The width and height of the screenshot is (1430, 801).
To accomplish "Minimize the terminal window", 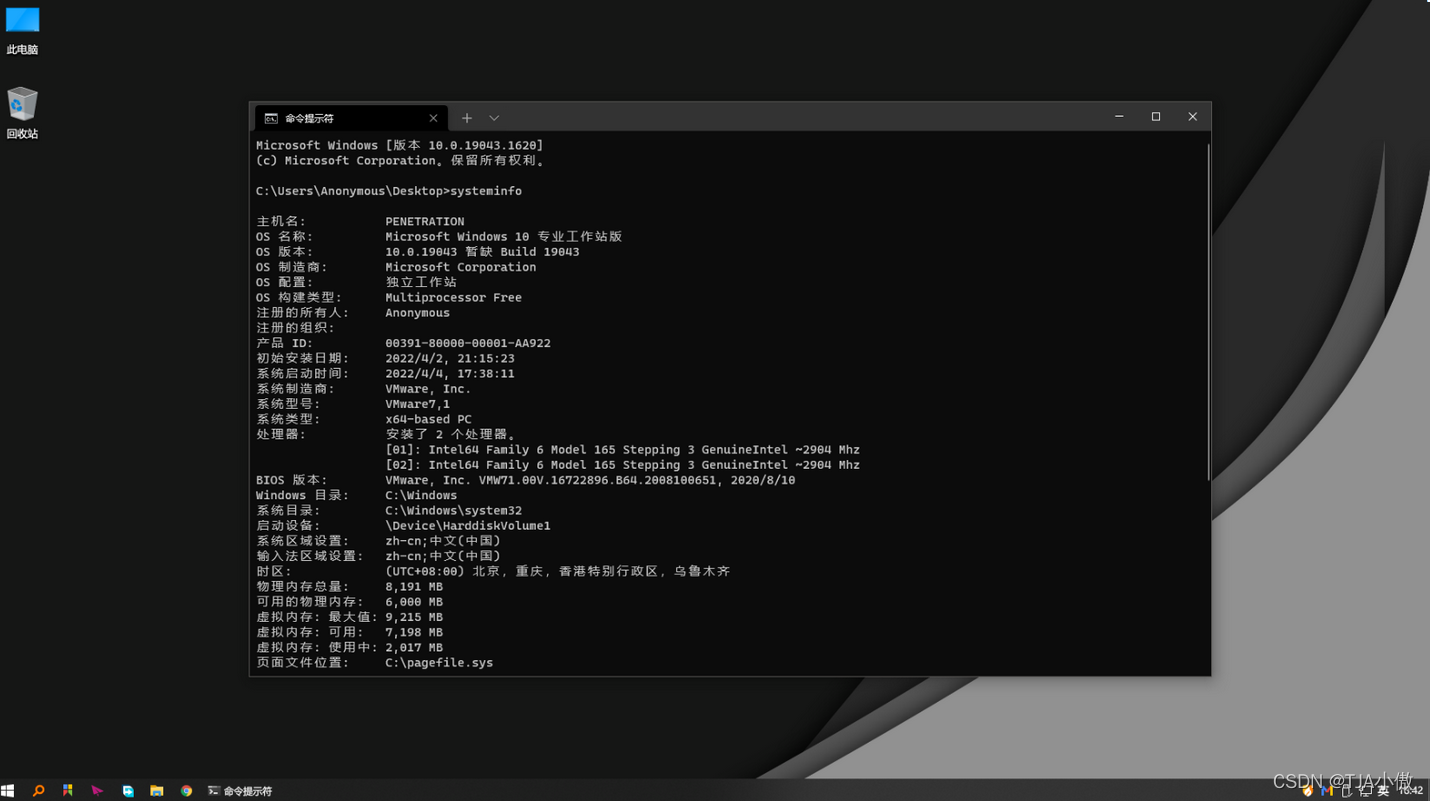I will (x=1119, y=117).
